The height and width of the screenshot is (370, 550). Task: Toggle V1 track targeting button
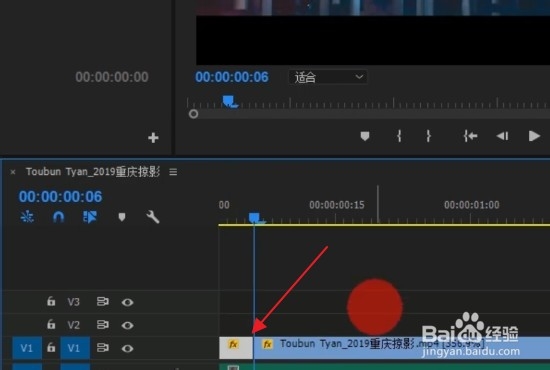(x=75, y=348)
